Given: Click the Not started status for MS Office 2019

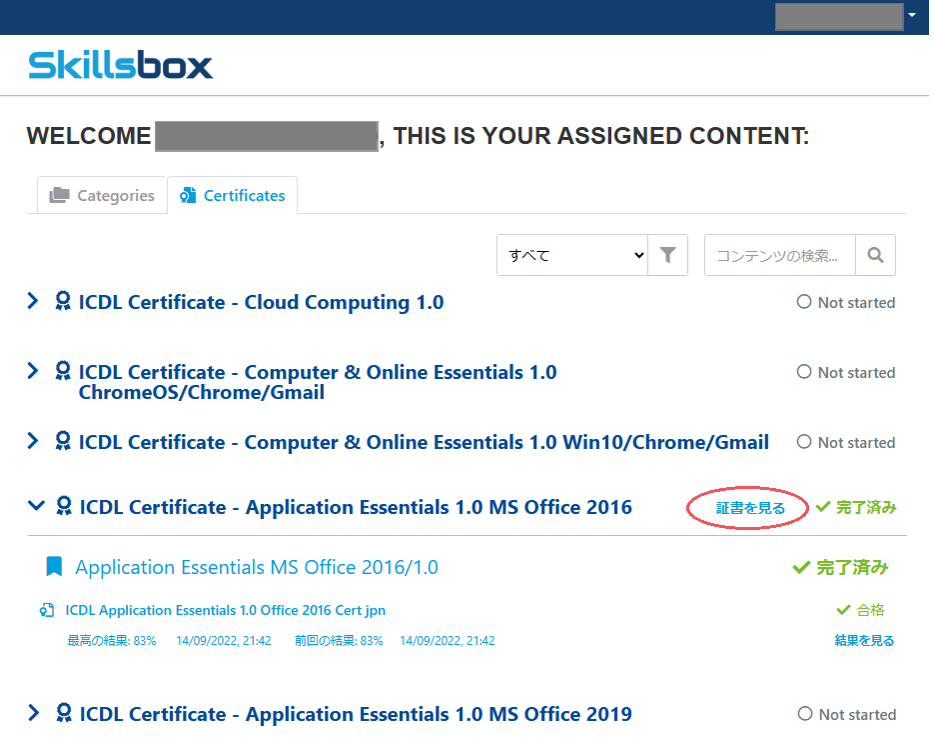Looking at the screenshot, I should pos(846,715).
